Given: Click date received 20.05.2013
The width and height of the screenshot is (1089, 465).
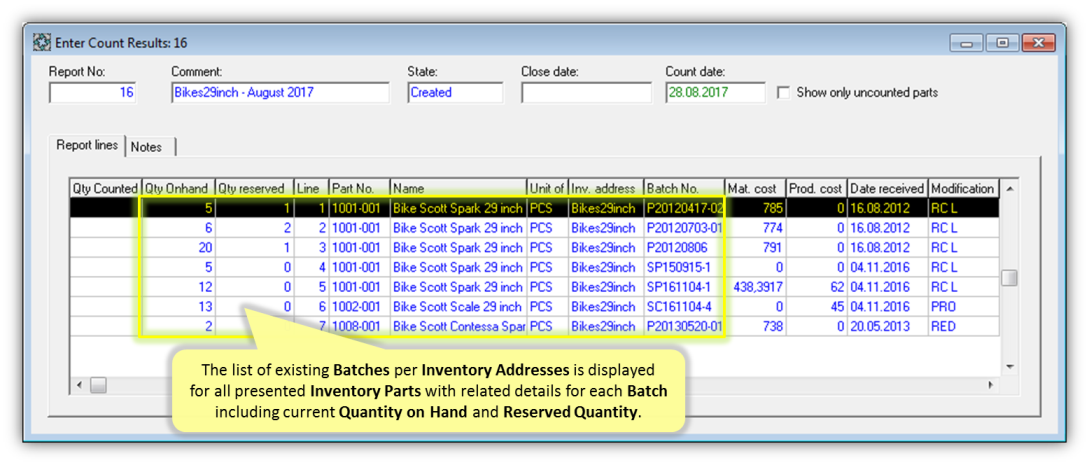Looking at the screenshot, I should [888, 326].
